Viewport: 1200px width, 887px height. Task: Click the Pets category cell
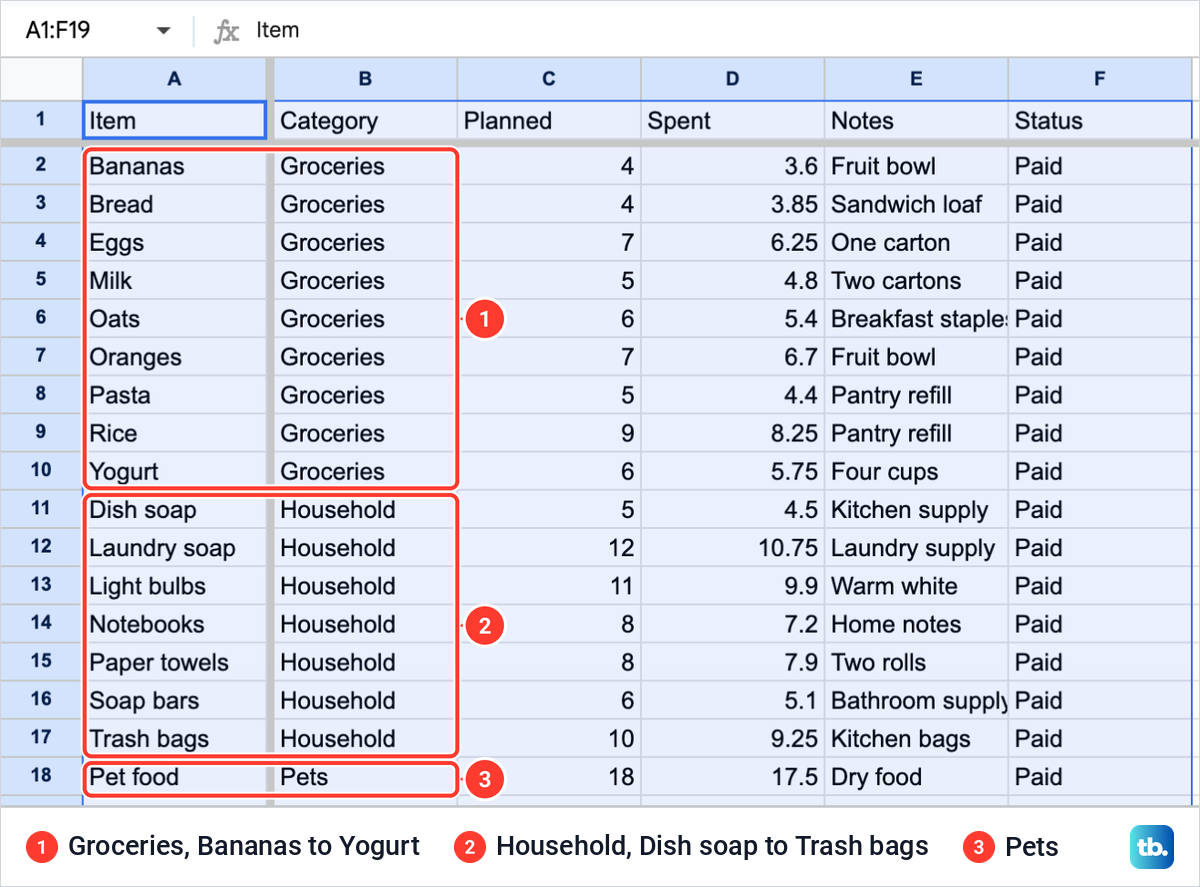[366, 777]
